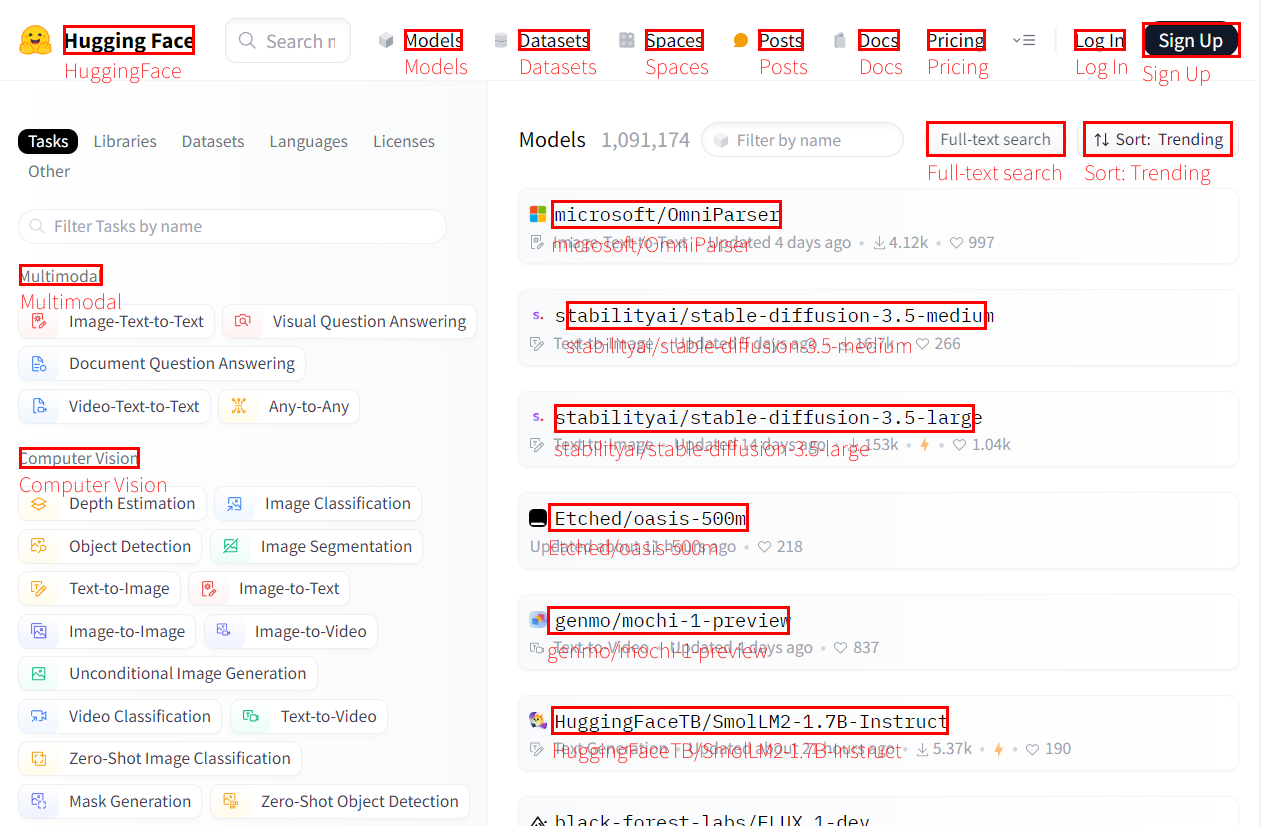Click the Etched avatar on the oasis-500m card

pyautogui.click(x=538, y=518)
